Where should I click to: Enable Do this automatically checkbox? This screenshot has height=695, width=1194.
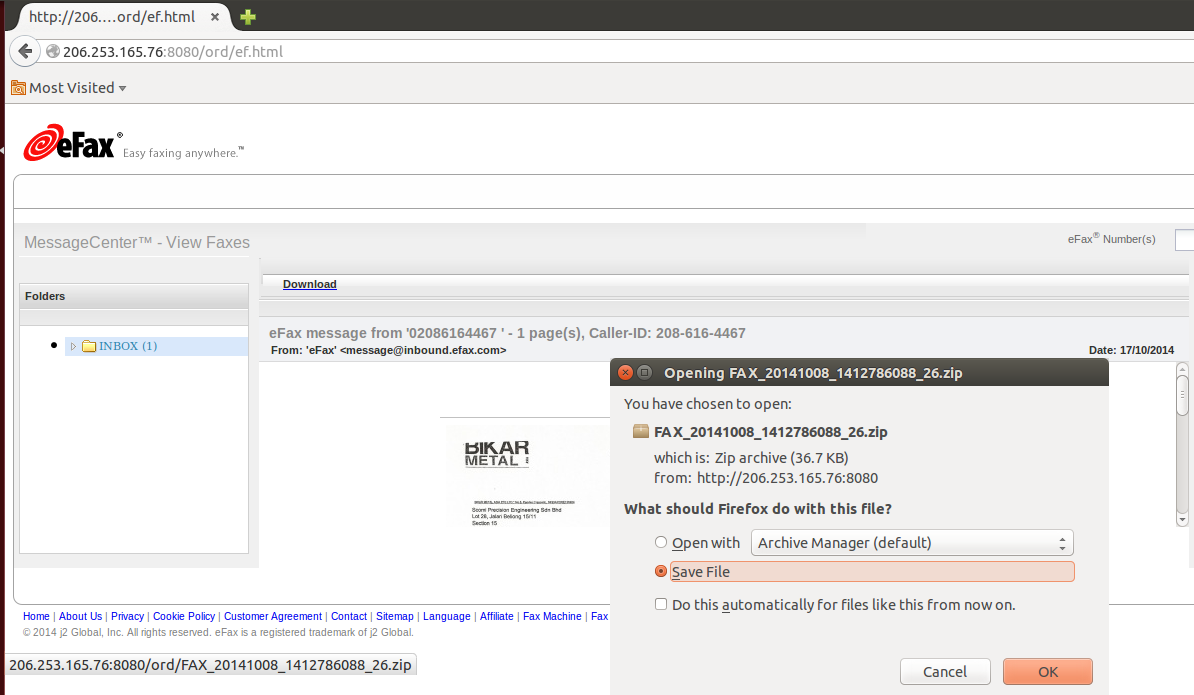[660, 604]
